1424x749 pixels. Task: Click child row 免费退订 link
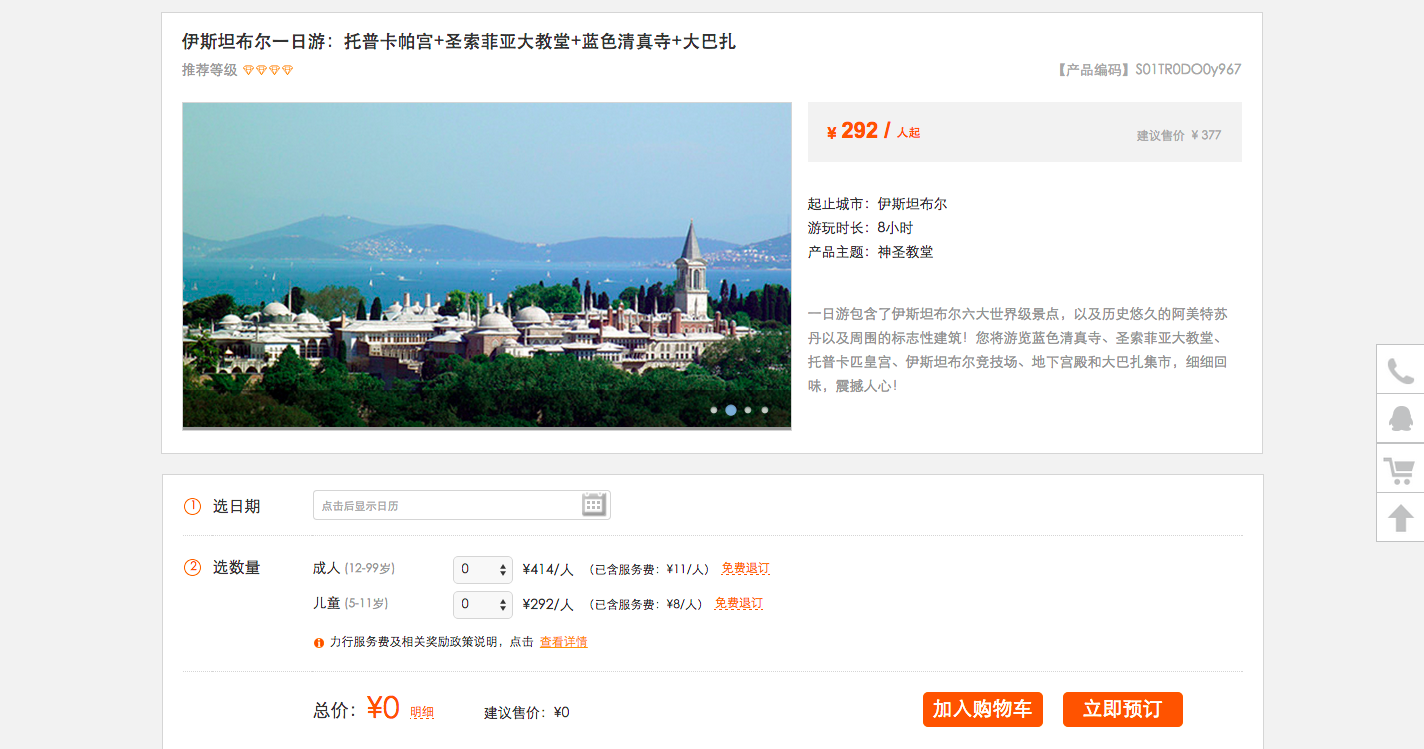pyautogui.click(x=739, y=604)
